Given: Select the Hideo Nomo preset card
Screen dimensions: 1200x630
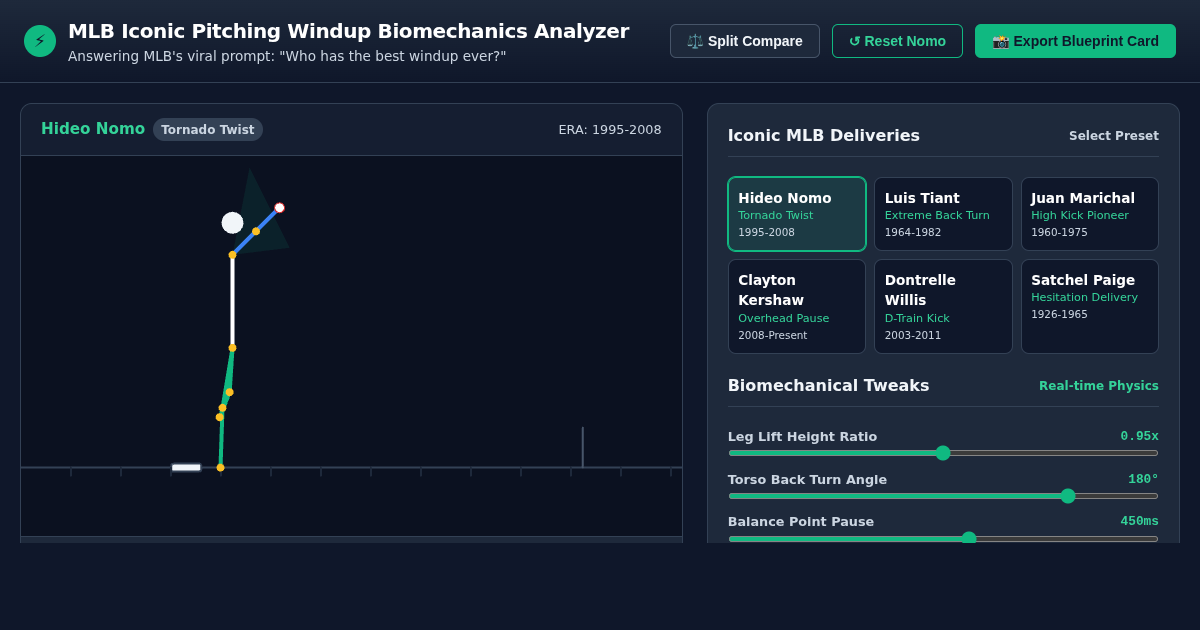Looking at the screenshot, I should click(797, 214).
